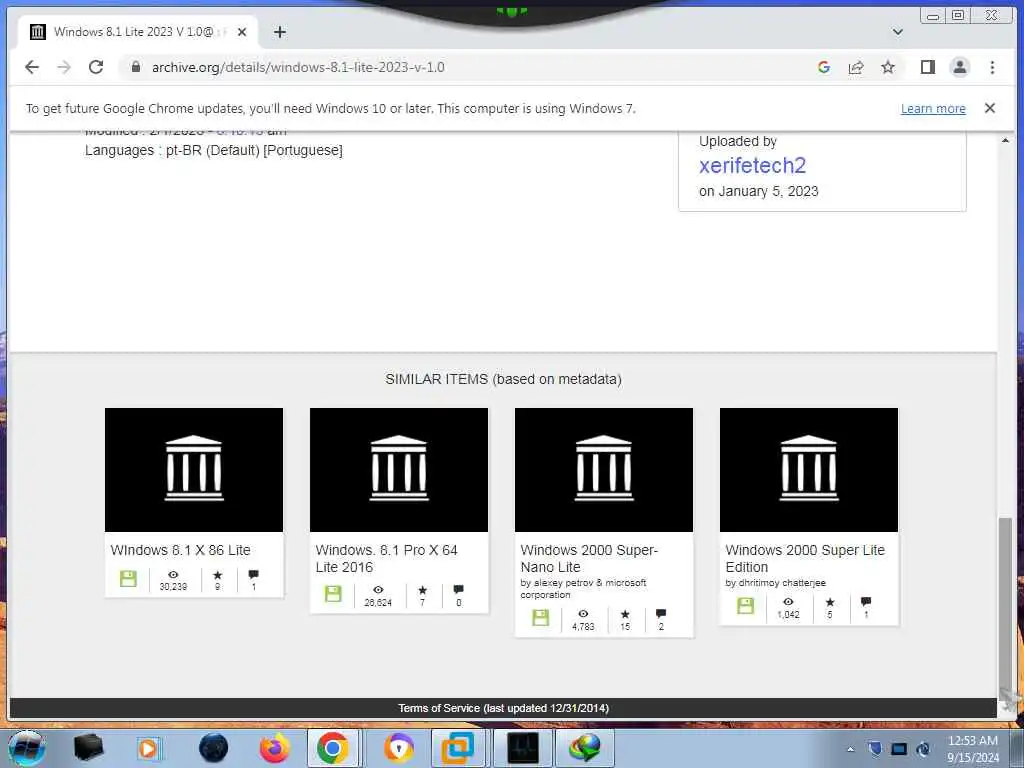Click the address bar URL
Viewport: 1024px width, 768px height.
298,67
